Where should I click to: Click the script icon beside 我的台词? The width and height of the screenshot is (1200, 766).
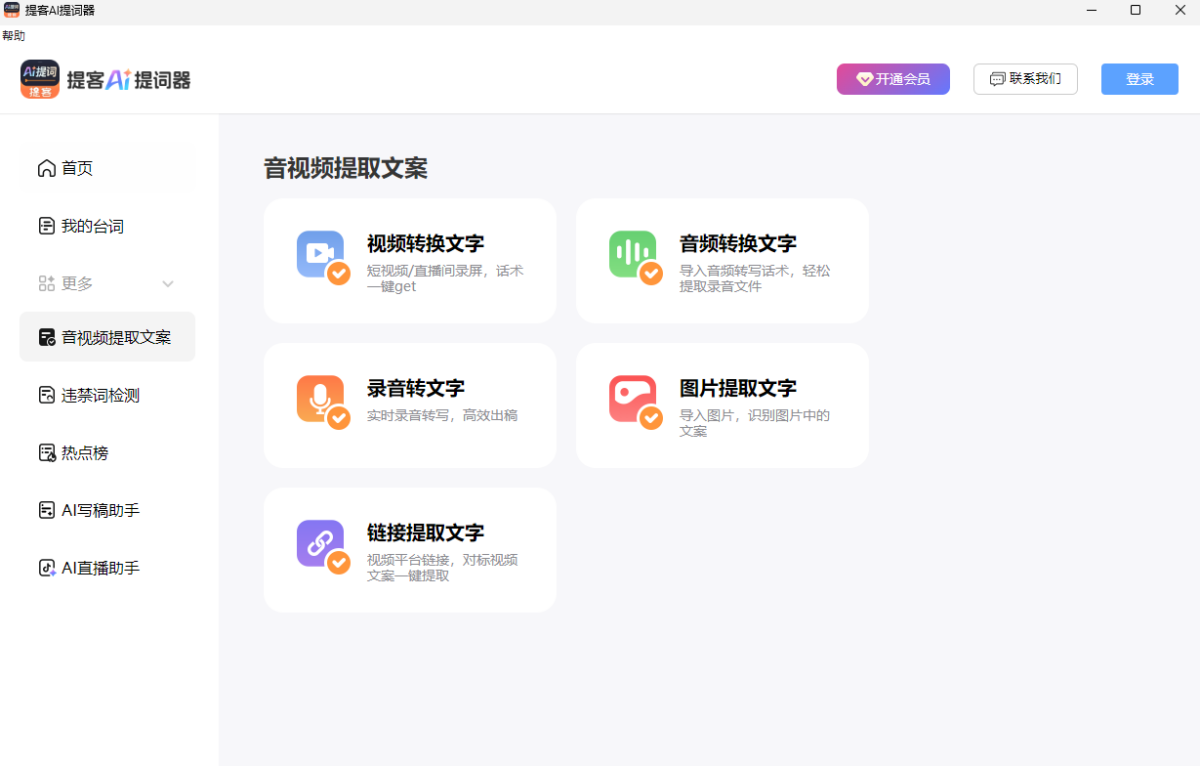46,226
